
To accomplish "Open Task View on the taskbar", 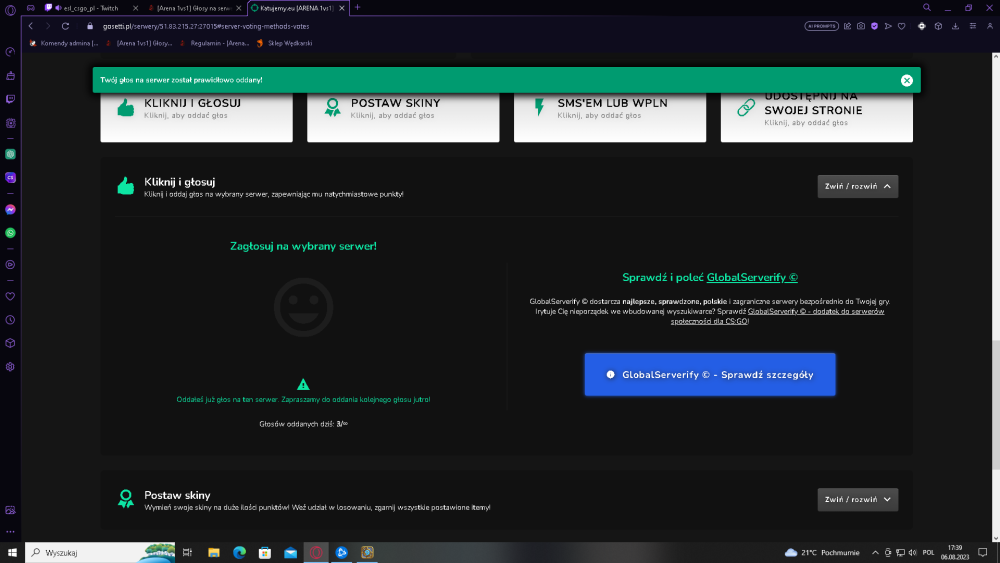I will (x=188, y=552).
